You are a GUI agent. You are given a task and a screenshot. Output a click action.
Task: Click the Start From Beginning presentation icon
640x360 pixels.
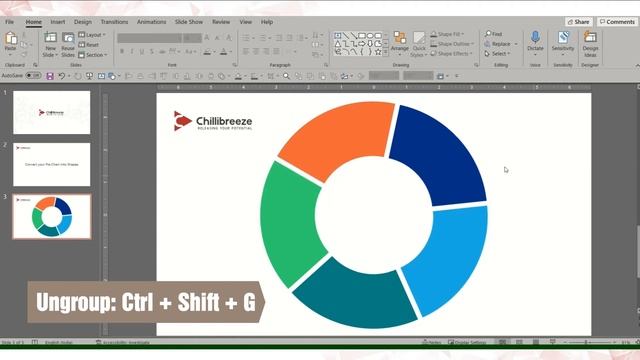89,76
